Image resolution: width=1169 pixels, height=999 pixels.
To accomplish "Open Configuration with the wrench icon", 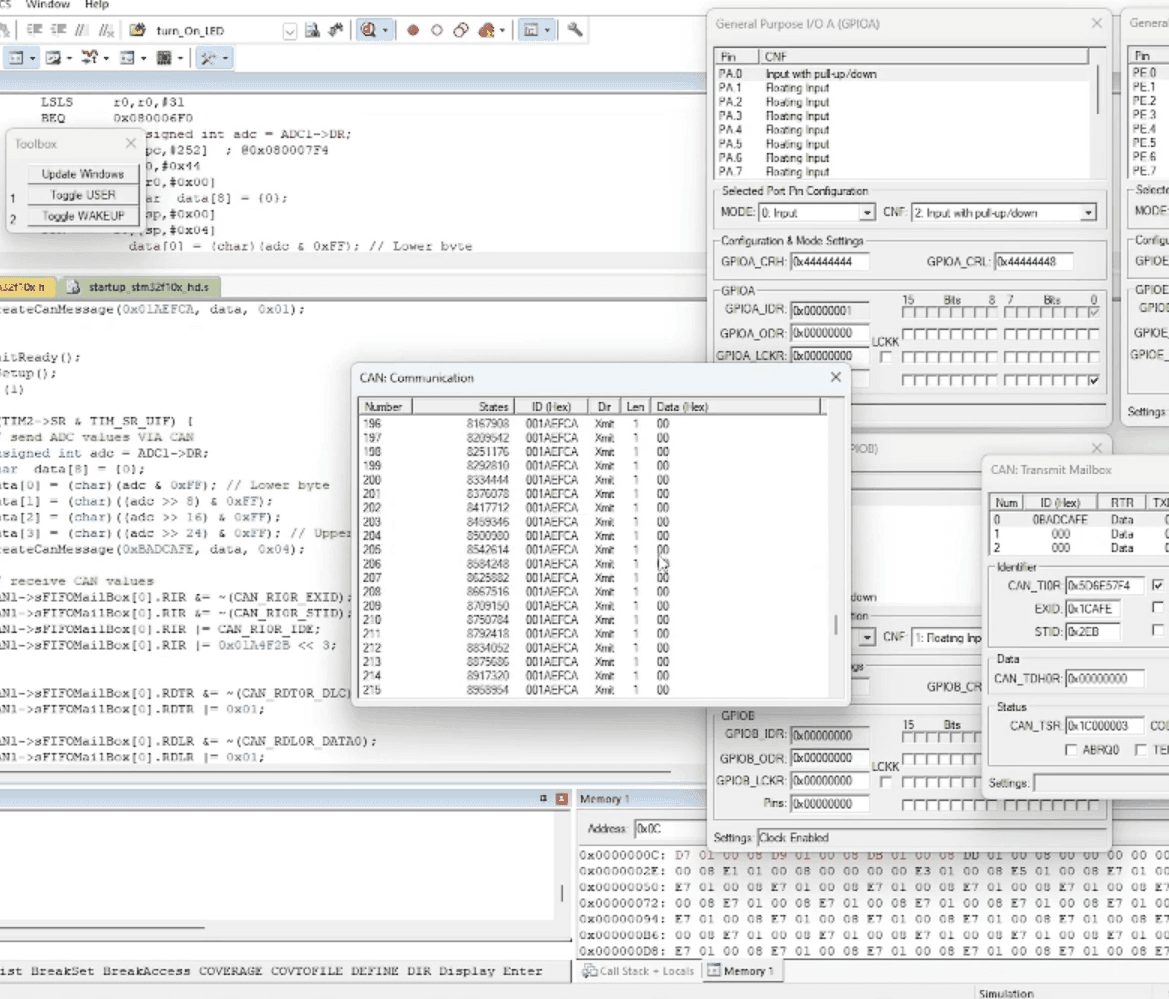I will [x=575, y=30].
